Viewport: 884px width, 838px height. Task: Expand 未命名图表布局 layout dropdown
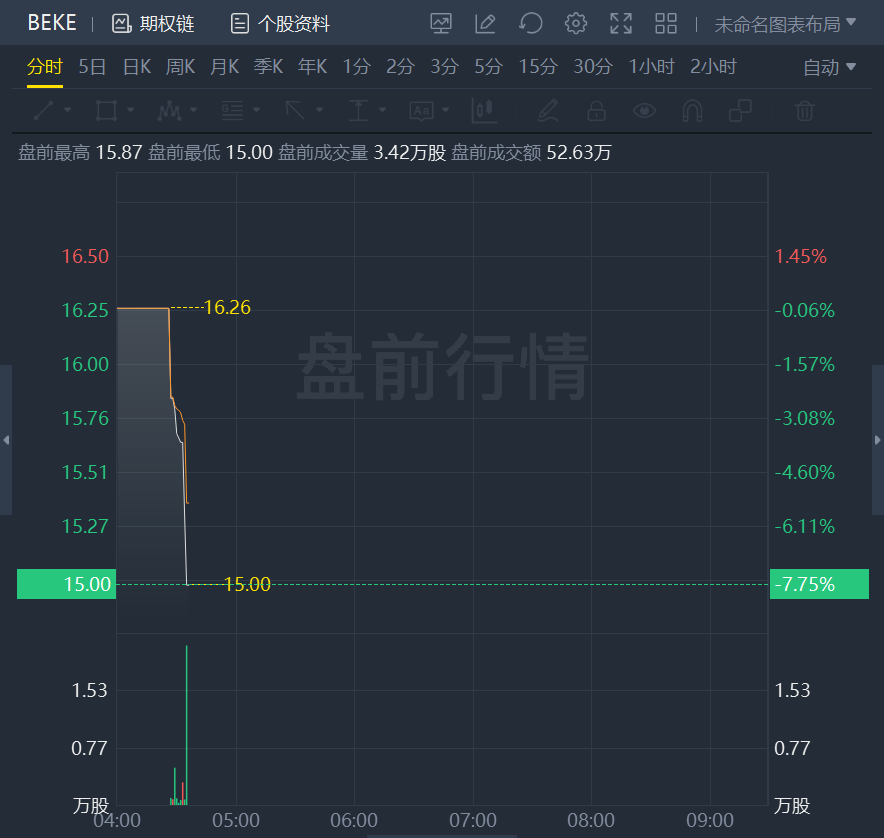785,24
